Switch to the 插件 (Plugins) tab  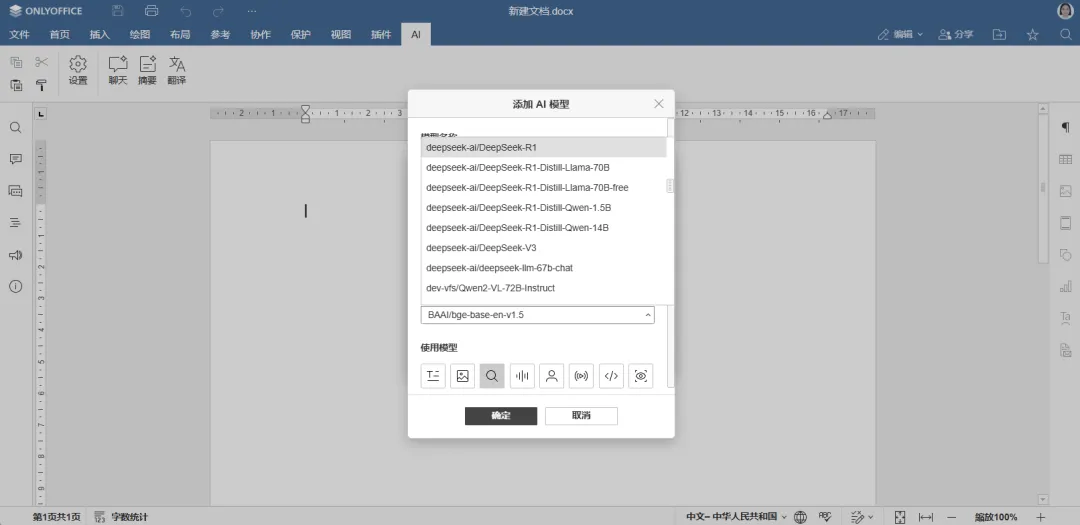[381, 34]
